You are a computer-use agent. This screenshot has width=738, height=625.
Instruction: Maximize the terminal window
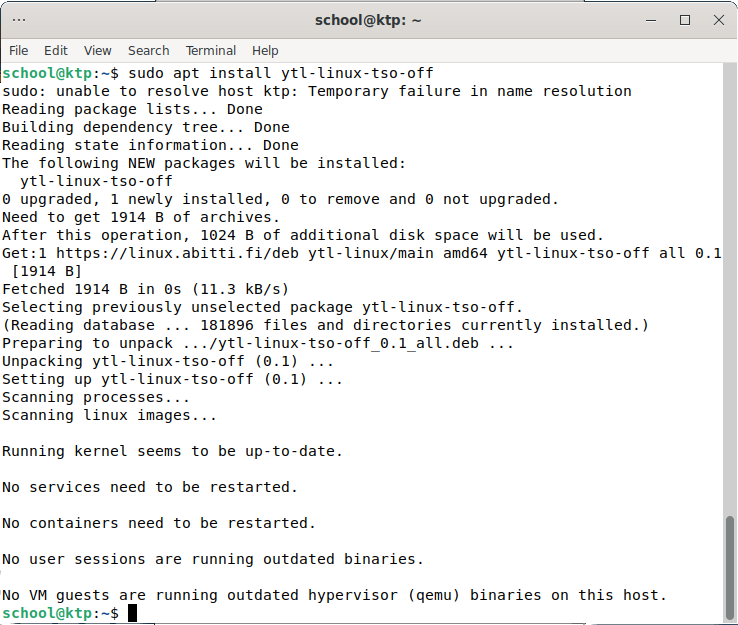point(685,20)
